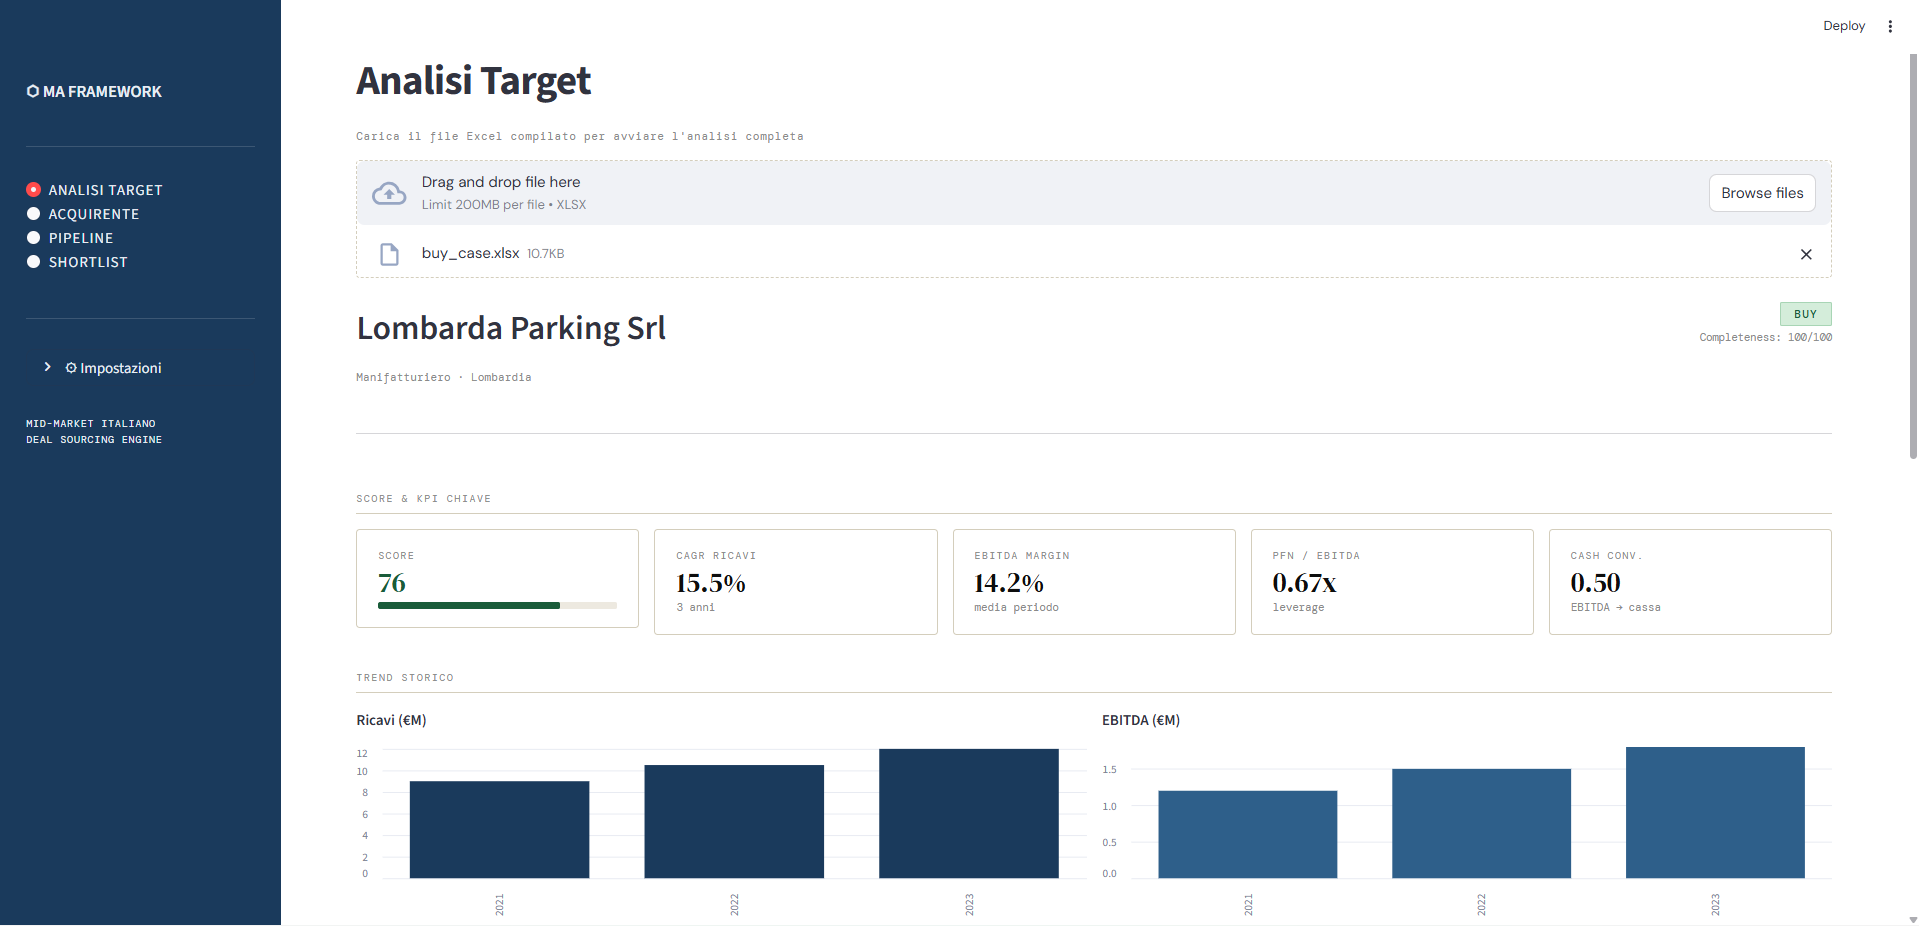Click the 2023 bar in Ricavi chart
The height and width of the screenshot is (926, 1919).
pyautogui.click(x=968, y=813)
